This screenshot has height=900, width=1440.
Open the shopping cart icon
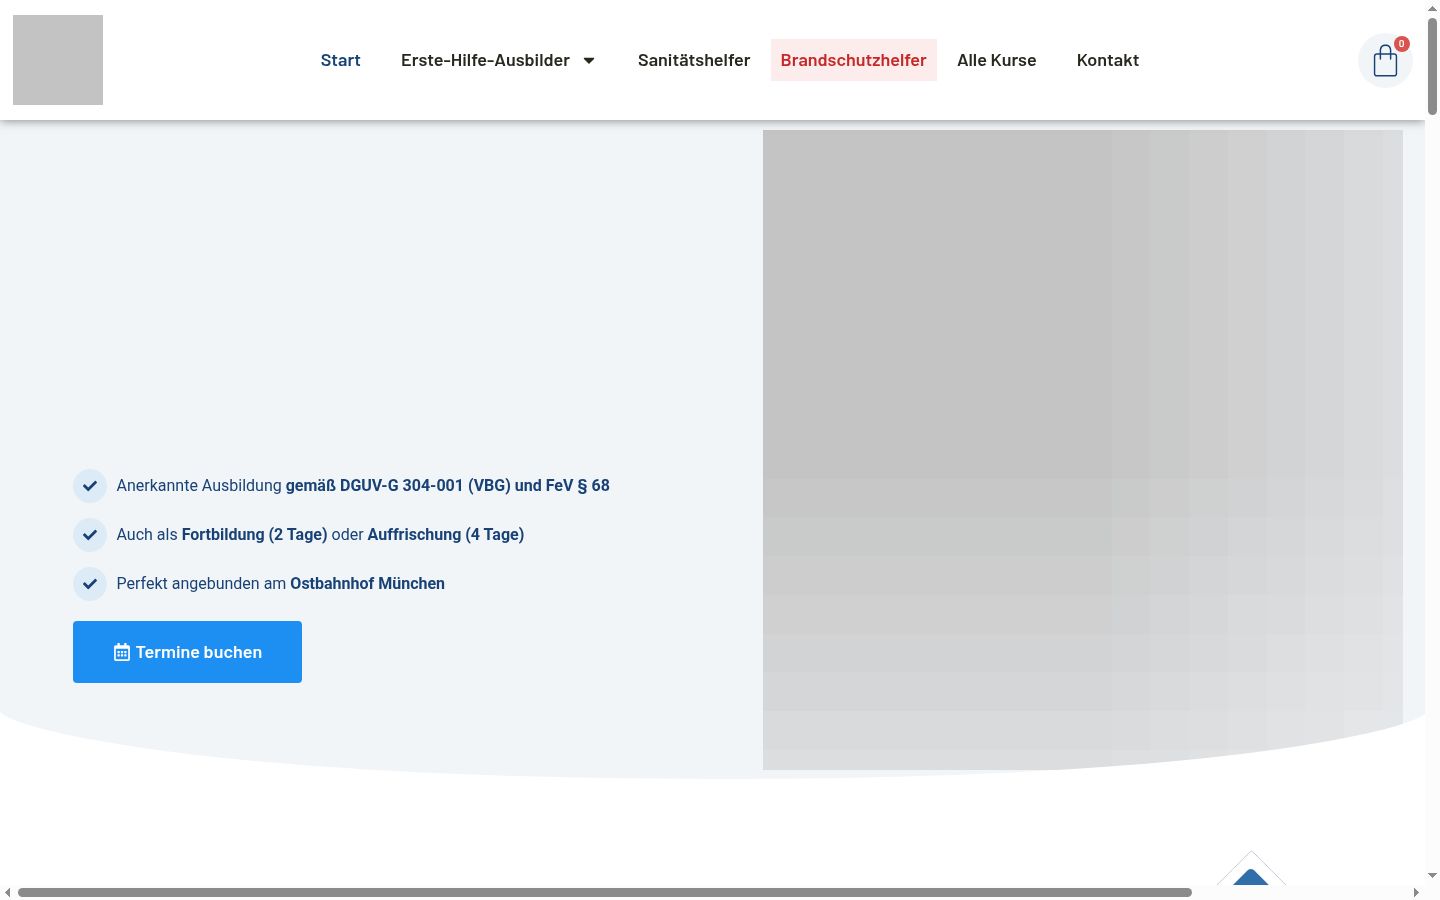1385,61
